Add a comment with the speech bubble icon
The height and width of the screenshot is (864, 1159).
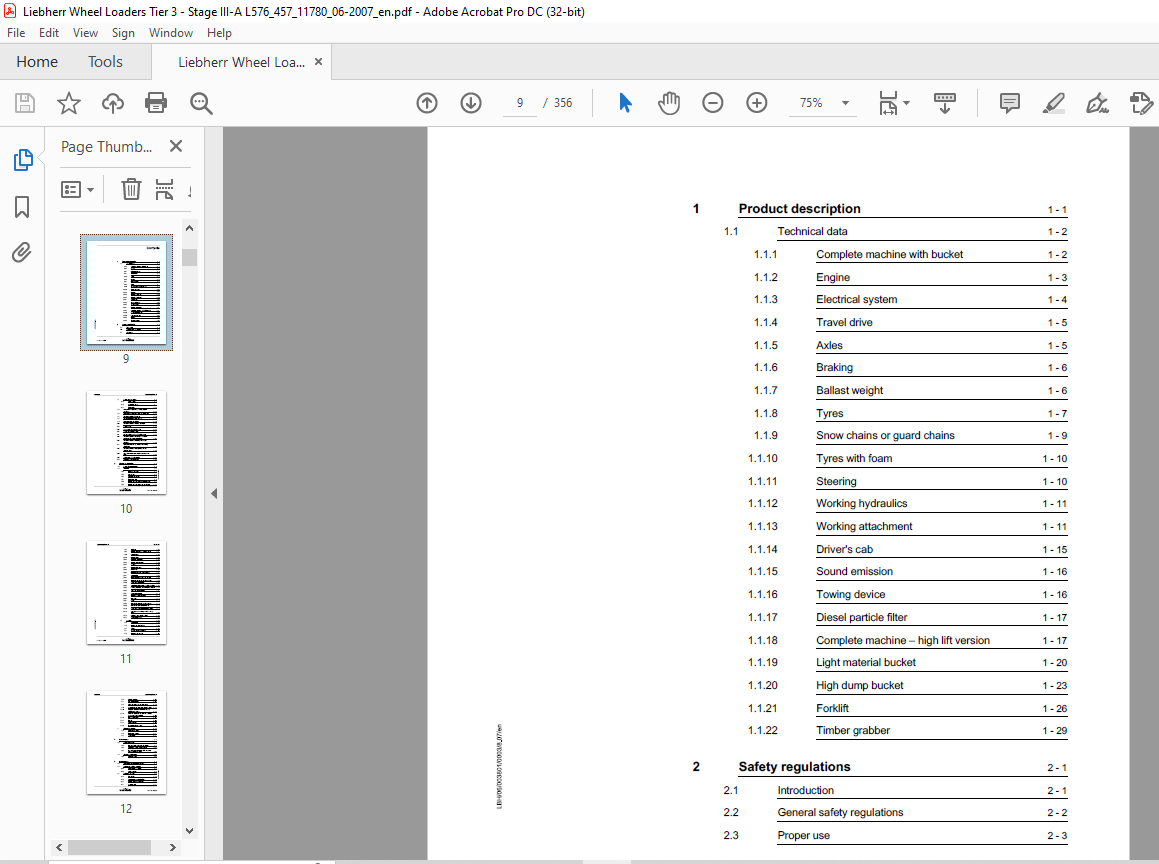pos(1010,103)
